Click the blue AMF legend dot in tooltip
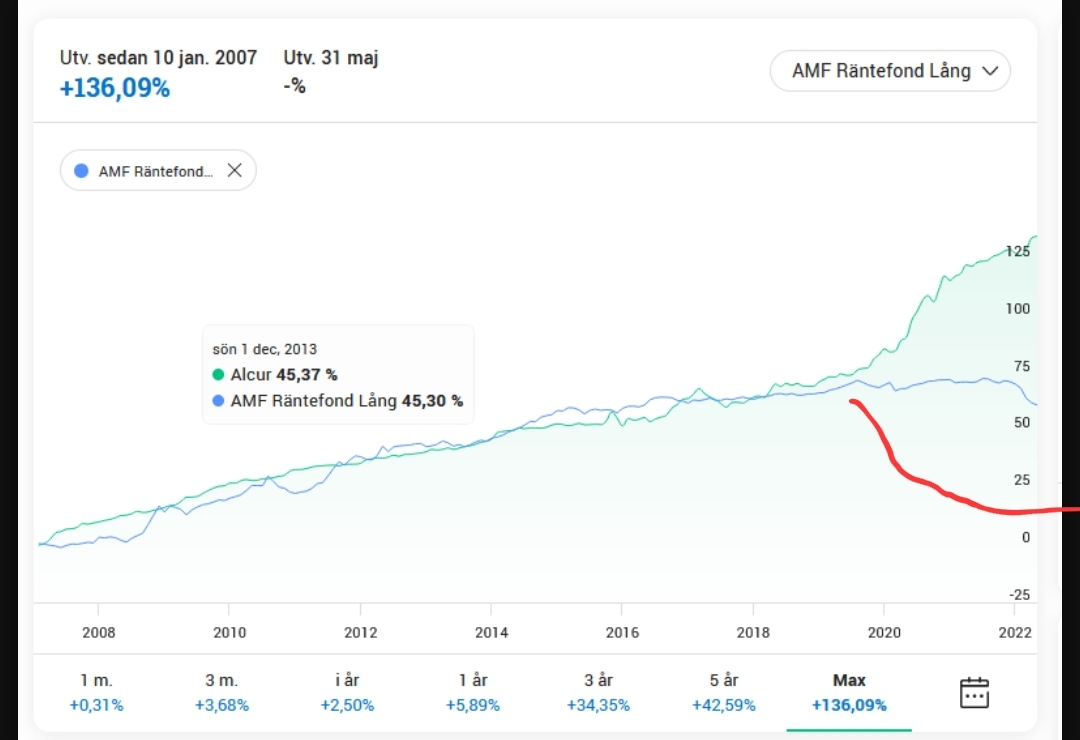The image size is (1080, 740). 218,400
